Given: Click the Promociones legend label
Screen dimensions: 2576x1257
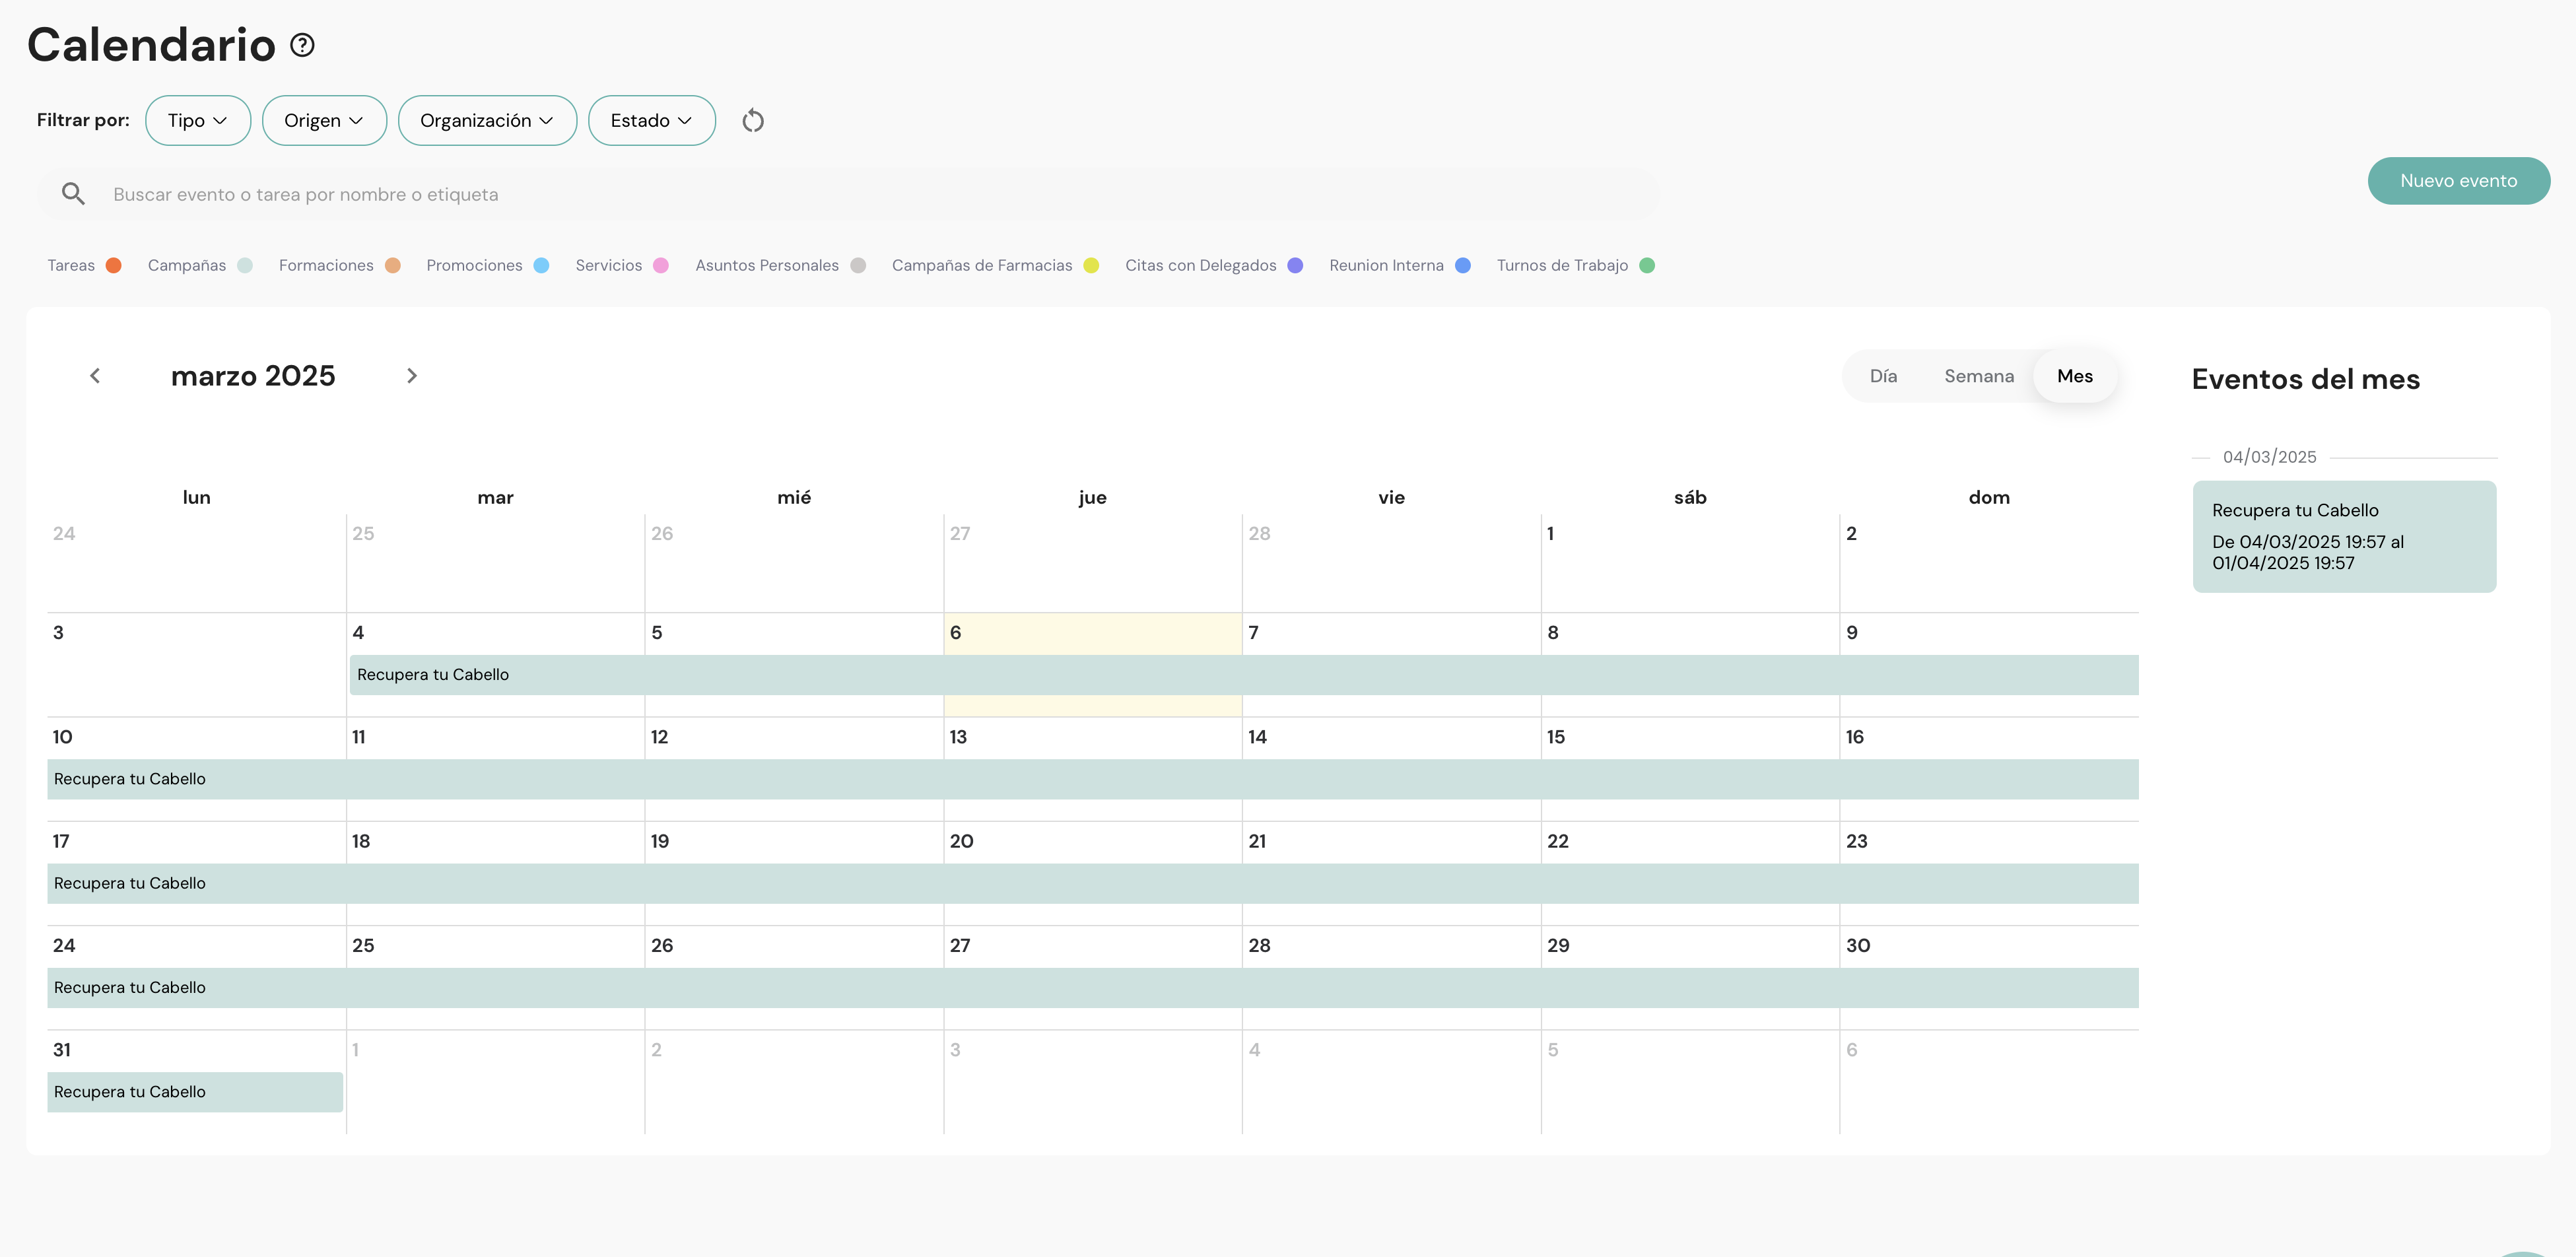Looking at the screenshot, I should (x=474, y=265).
